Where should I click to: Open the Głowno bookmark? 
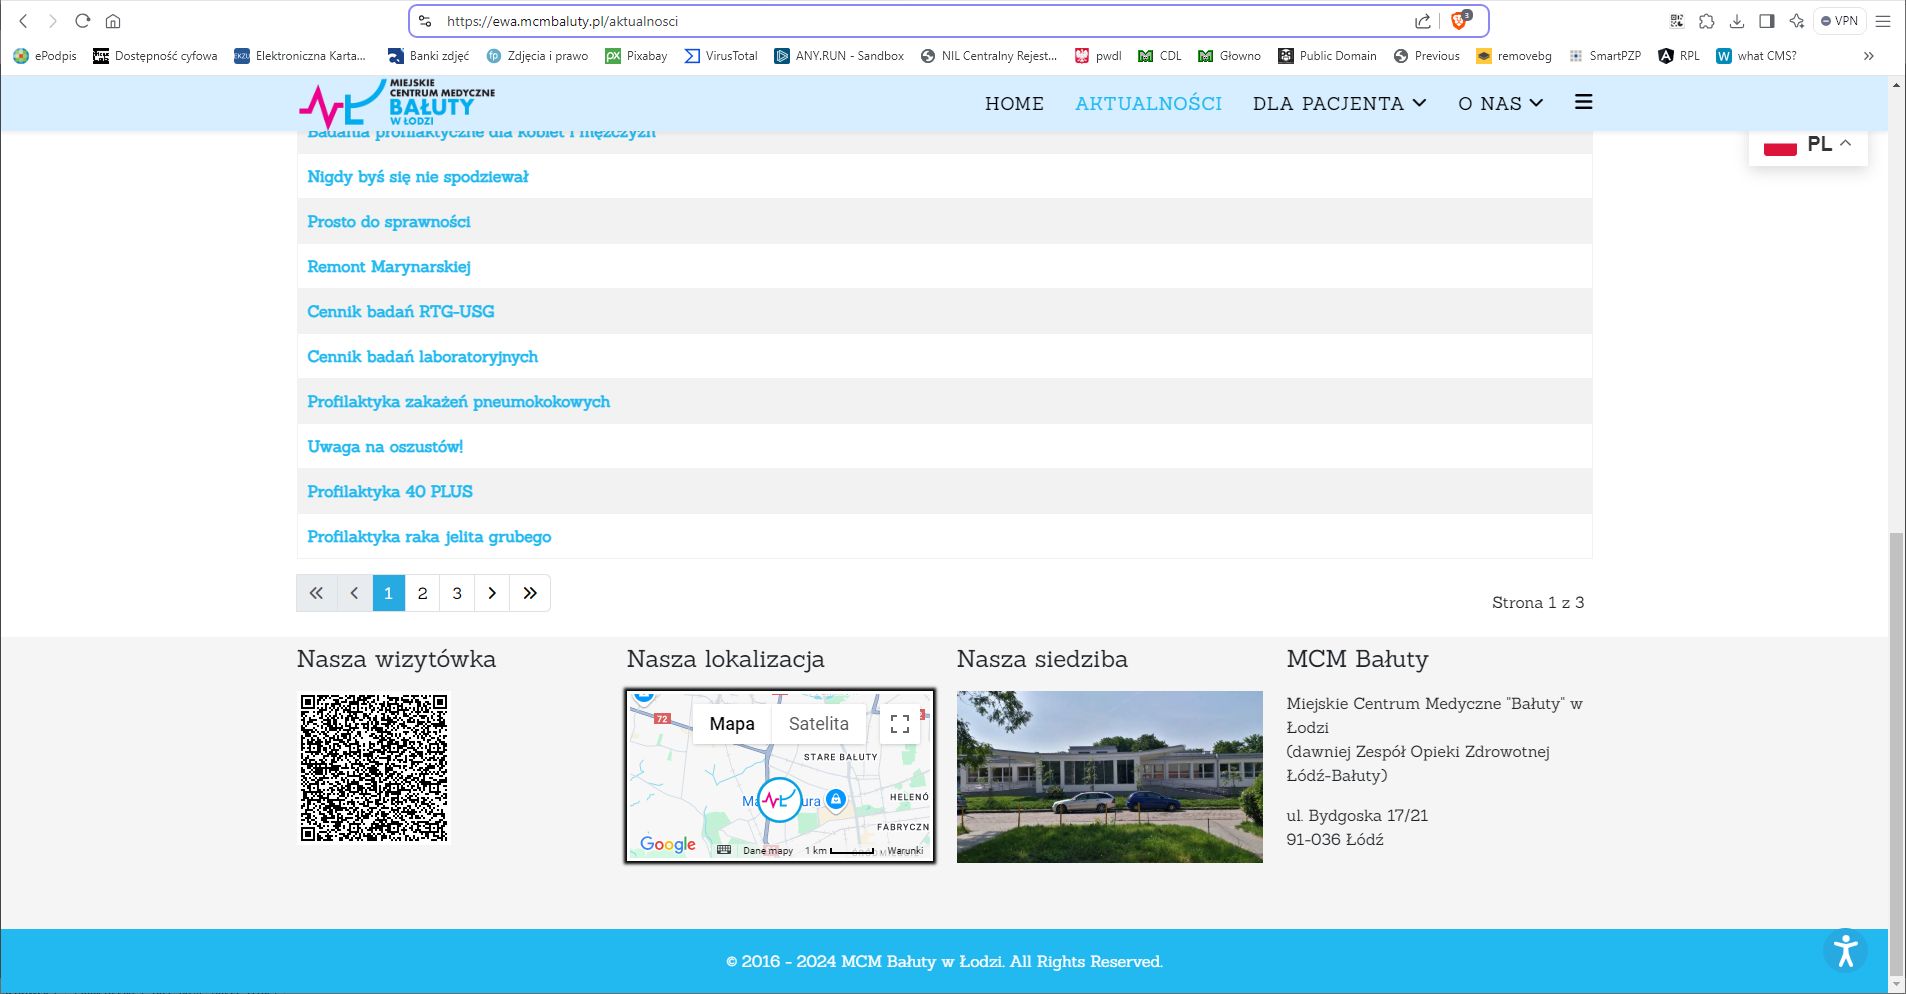pos(1229,56)
